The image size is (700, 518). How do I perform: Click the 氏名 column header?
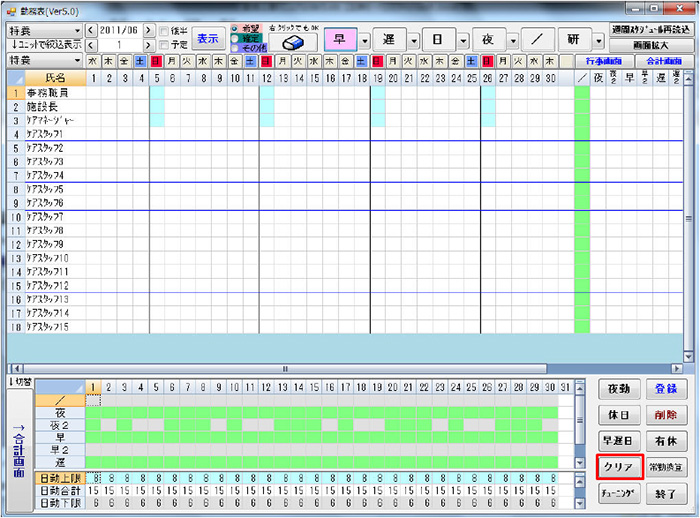click(x=55, y=78)
